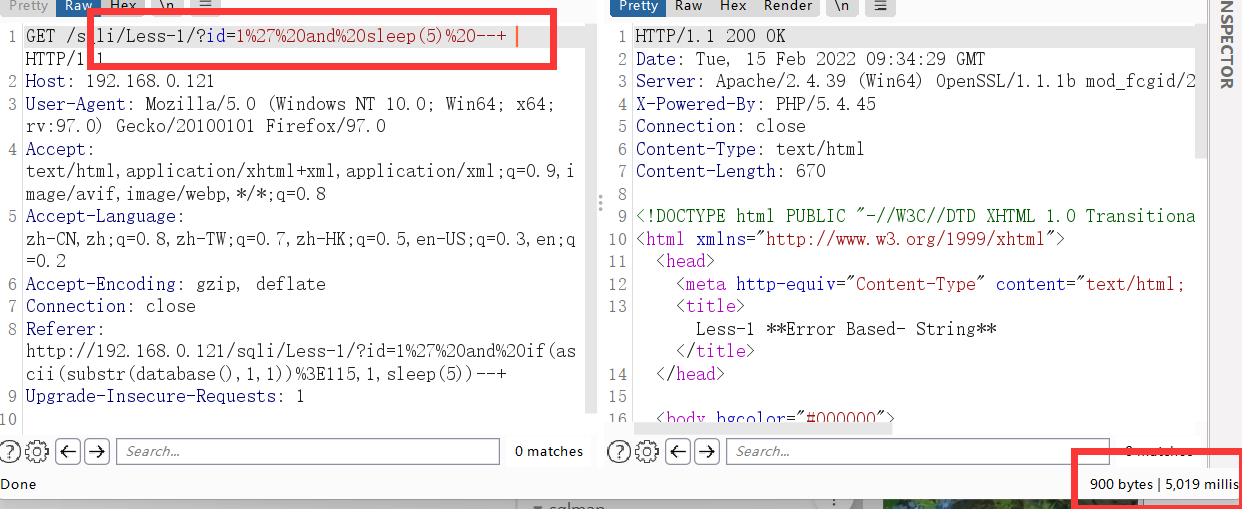Click Connection: close in the response
The width and height of the screenshot is (1242, 509).
[721, 126]
